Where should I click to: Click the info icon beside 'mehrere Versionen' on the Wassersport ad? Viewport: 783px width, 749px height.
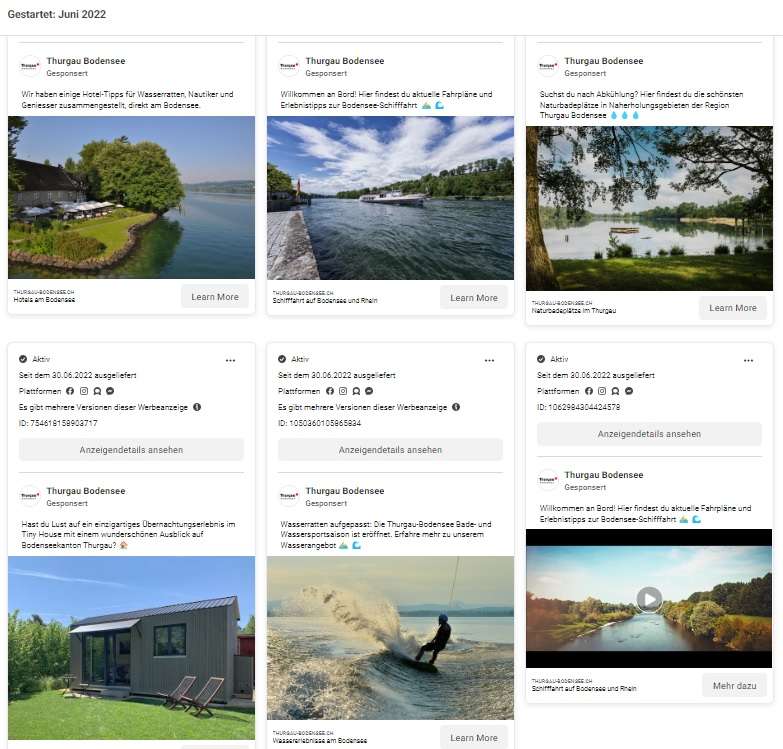point(456,407)
